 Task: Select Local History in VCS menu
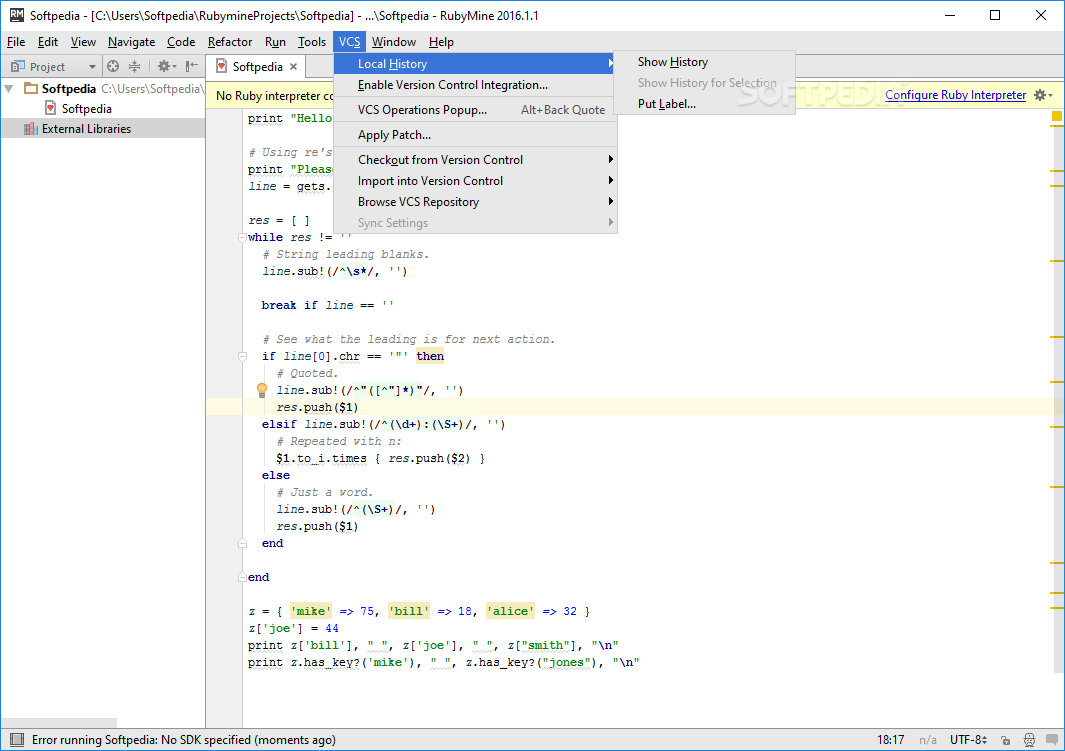tap(475, 64)
